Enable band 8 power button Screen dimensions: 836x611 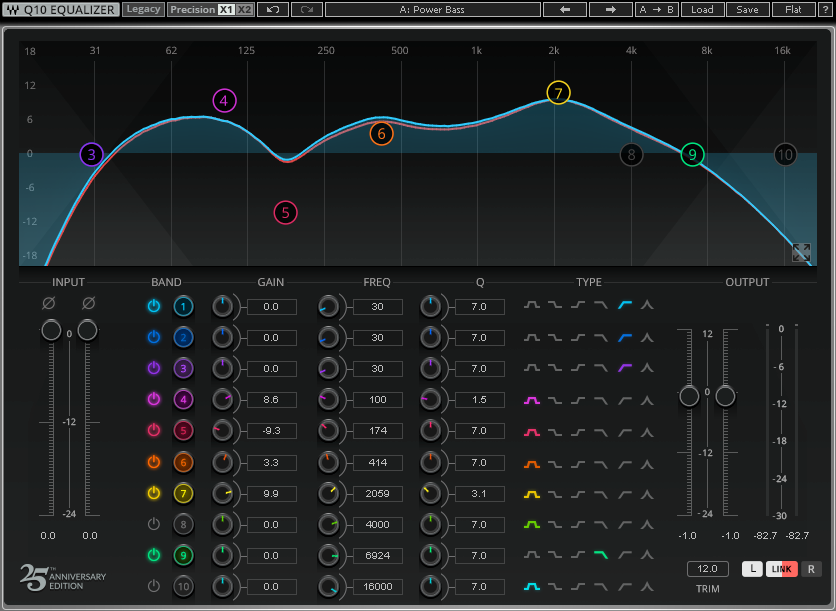pos(154,524)
